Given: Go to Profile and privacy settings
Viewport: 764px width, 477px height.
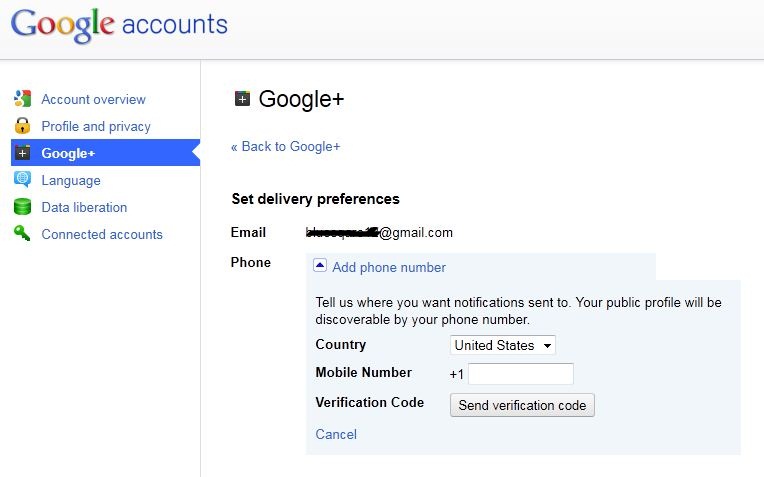Looking at the screenshot, I should [96, 126].
